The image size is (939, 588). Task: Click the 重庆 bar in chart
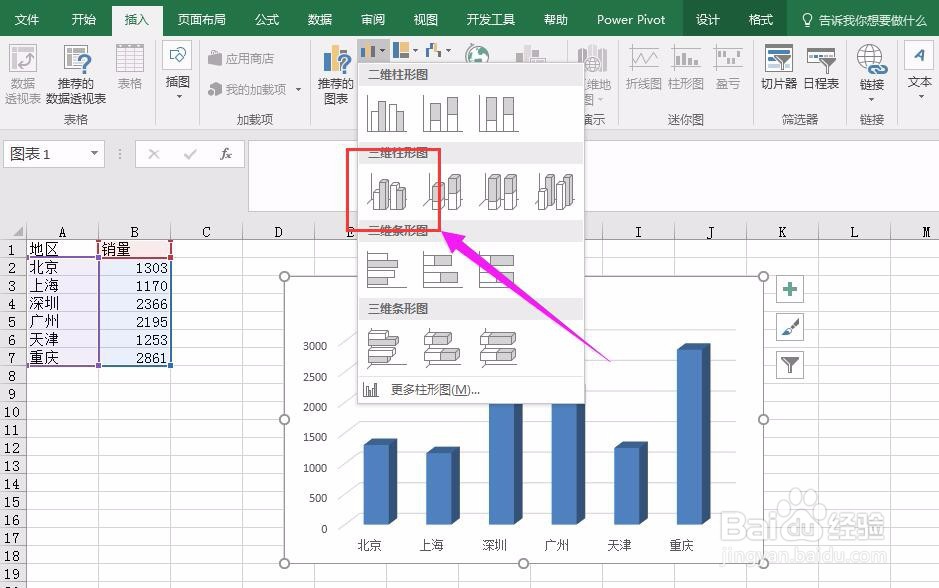693,435
